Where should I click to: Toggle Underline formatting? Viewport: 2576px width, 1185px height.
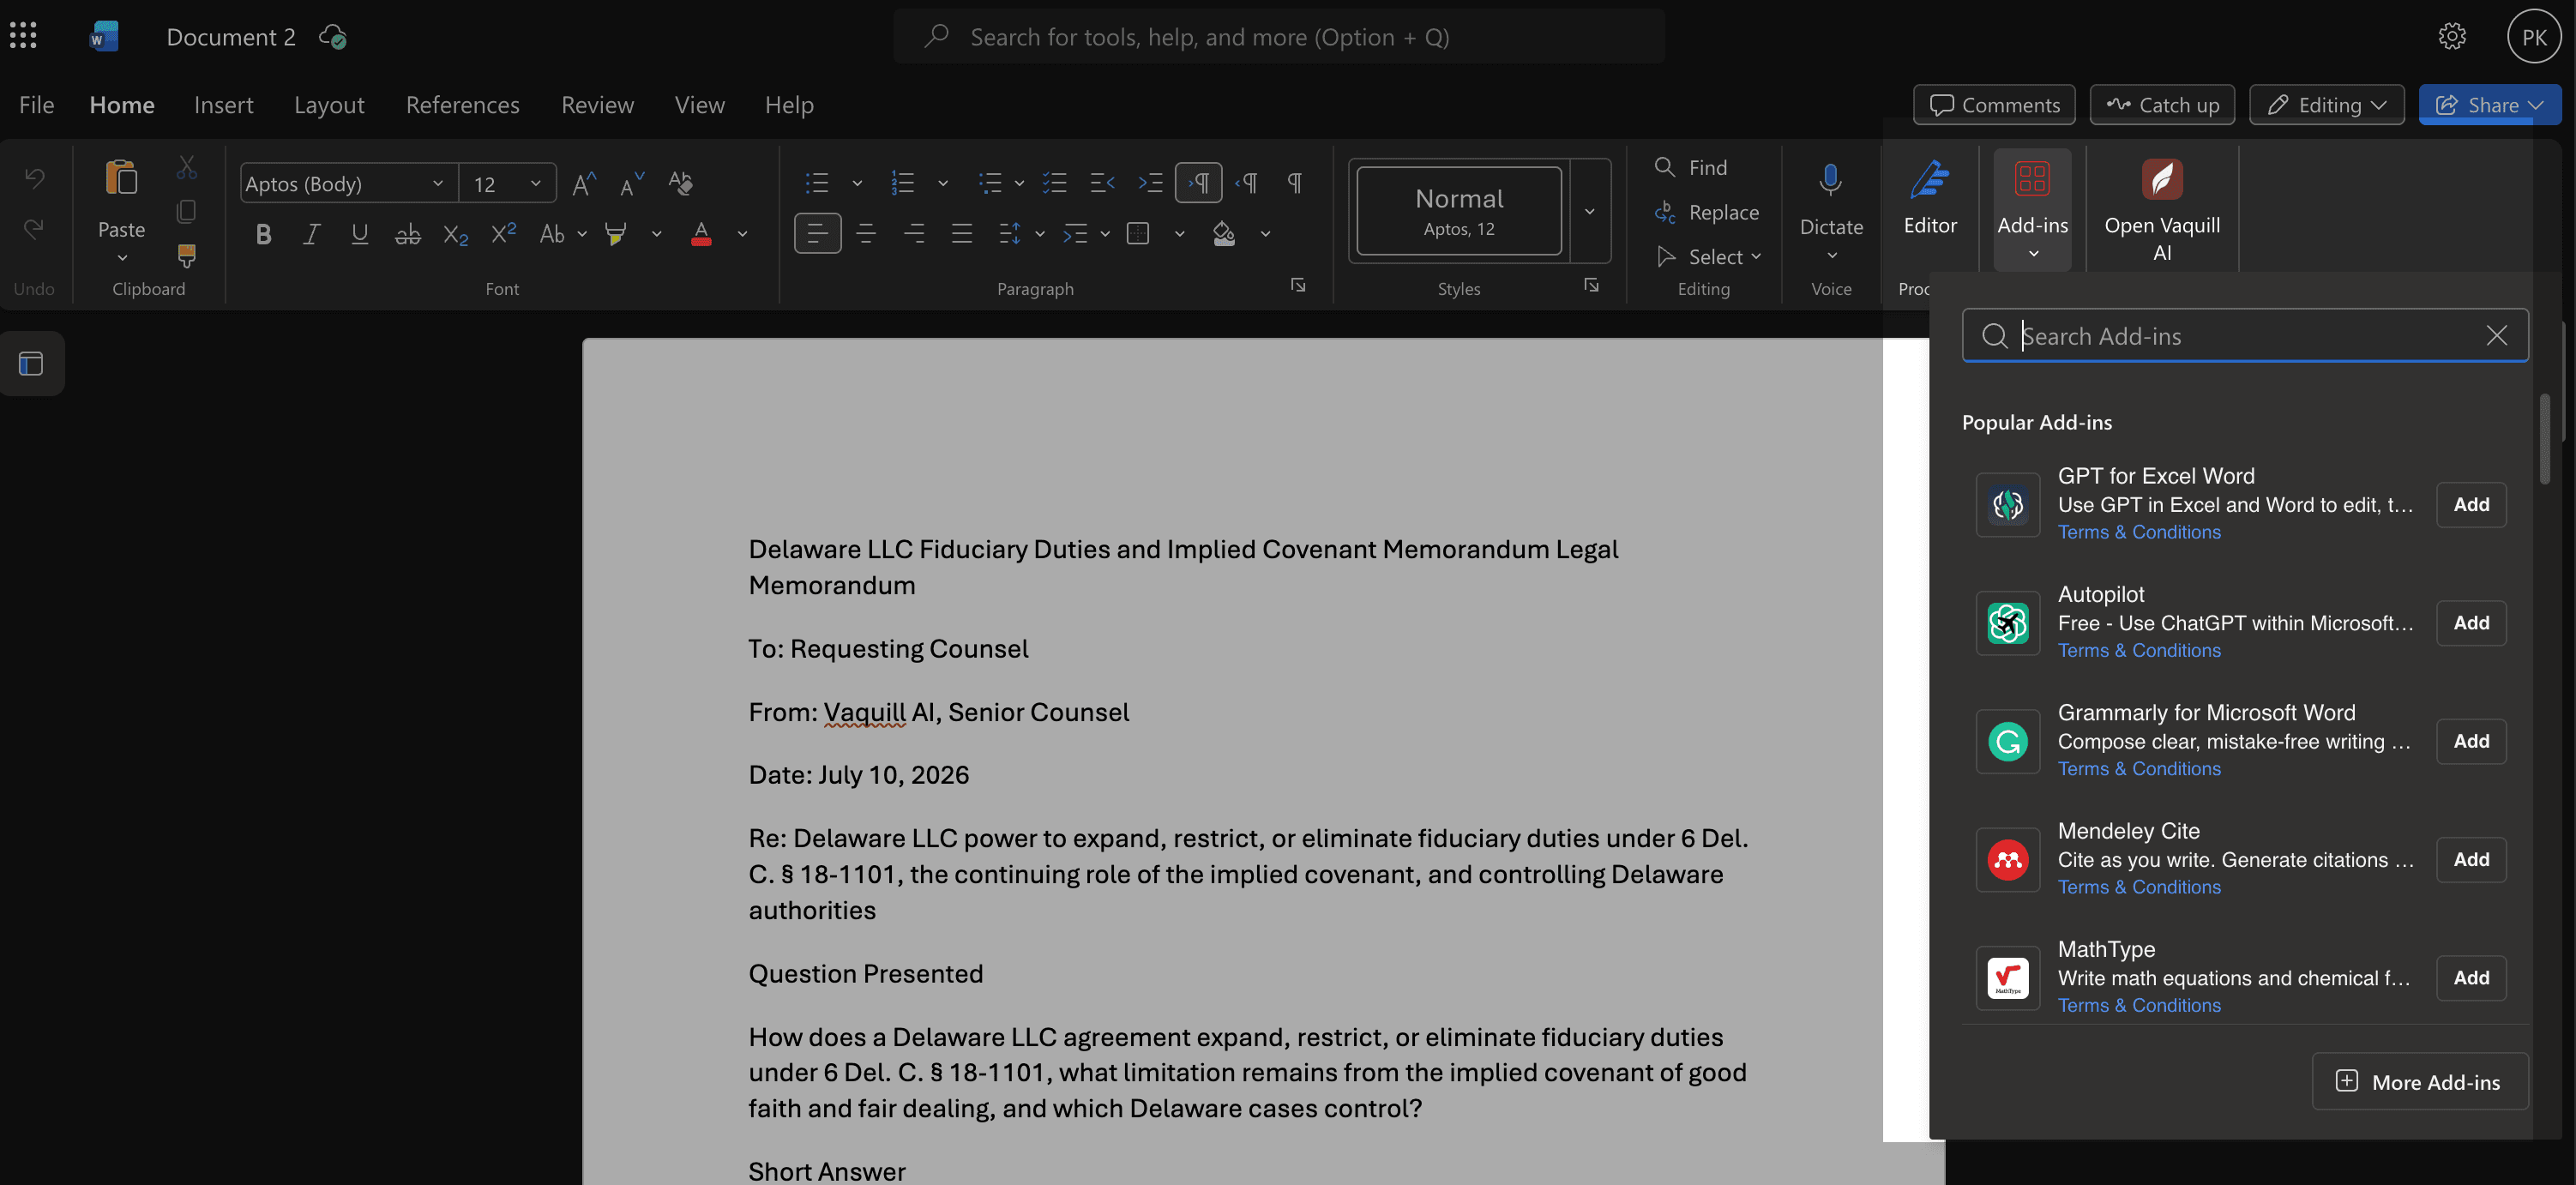pyautogui.click(x=359, y=234)
